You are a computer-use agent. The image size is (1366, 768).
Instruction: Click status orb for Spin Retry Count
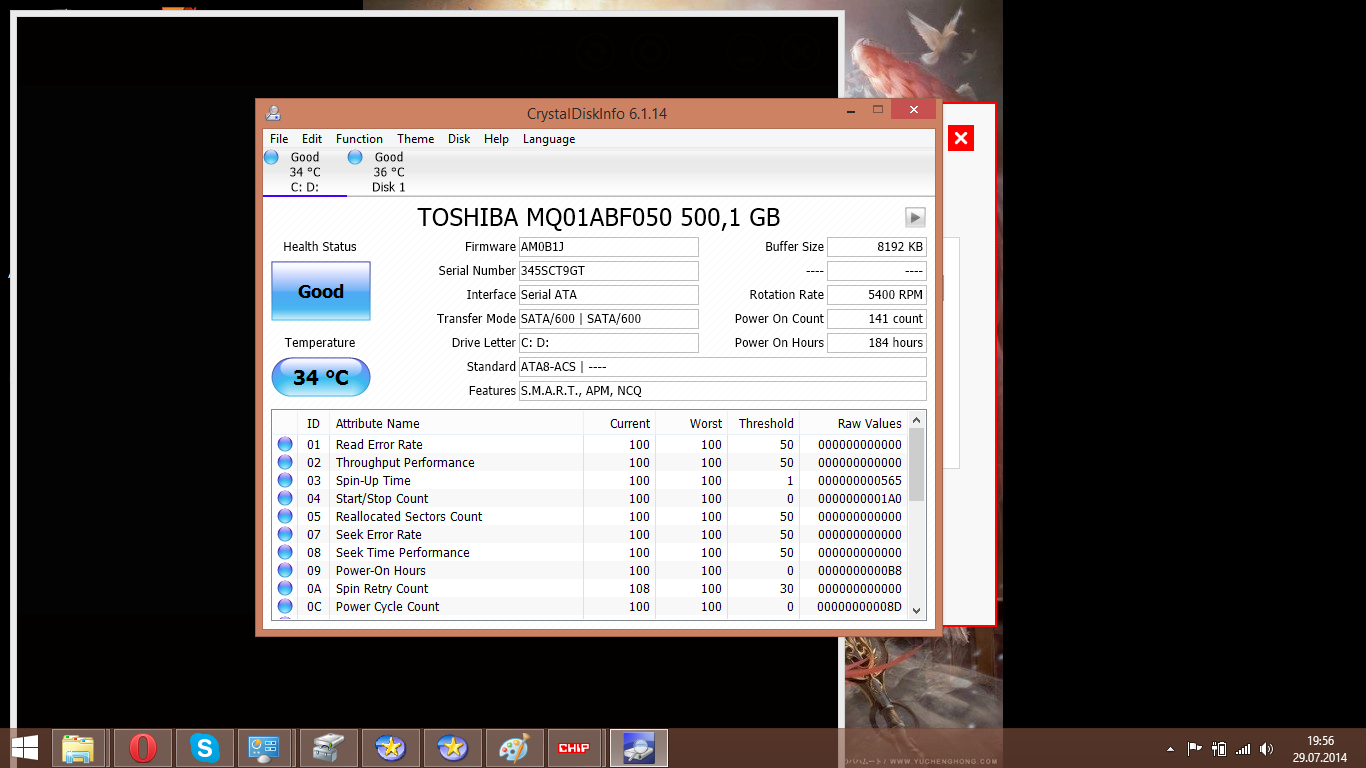[285, 588]
